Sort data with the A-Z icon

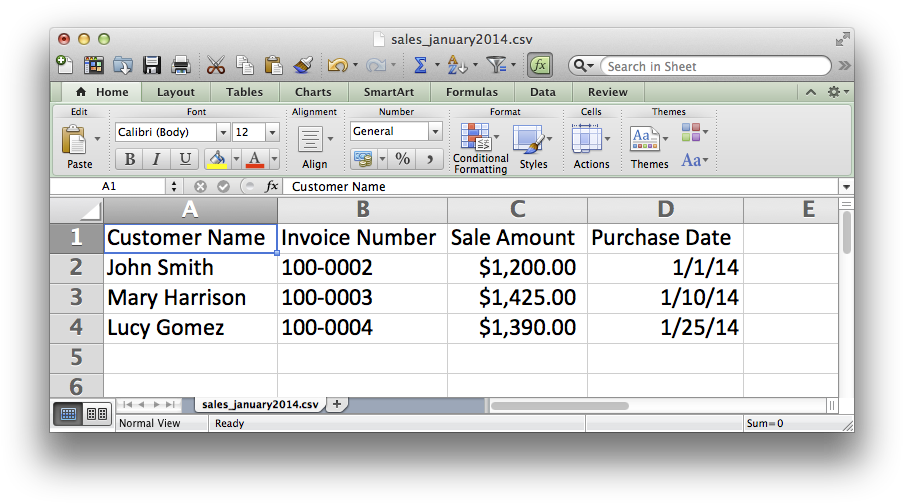tap(457, 65)
